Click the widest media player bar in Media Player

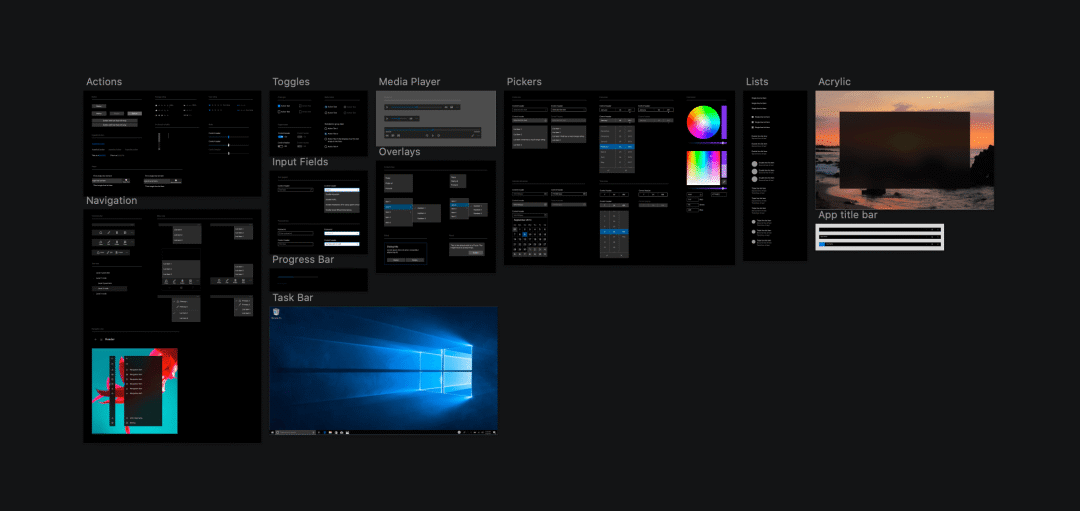[x=435, y=132]
